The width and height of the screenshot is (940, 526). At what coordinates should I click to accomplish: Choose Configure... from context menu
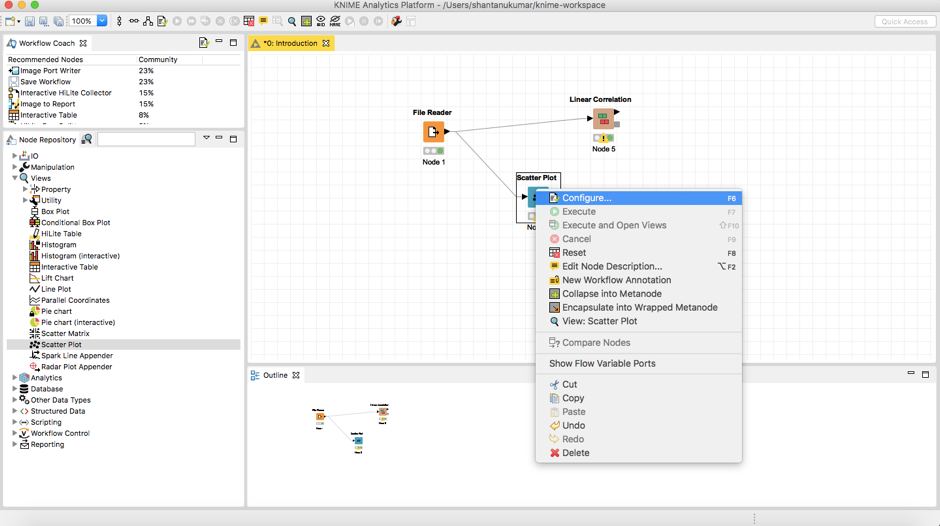pos(638,198)
